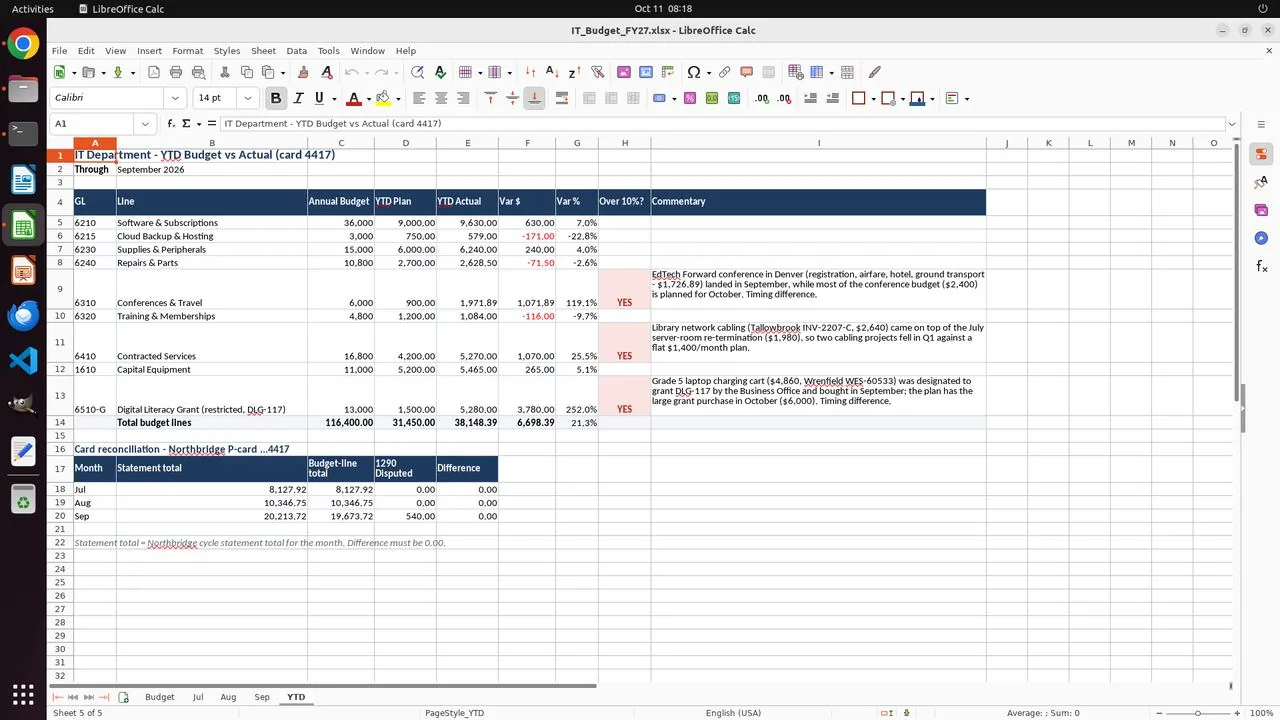Select row 14 header
This screenshot has height=720, width=1280.
(x=60, y=423)
